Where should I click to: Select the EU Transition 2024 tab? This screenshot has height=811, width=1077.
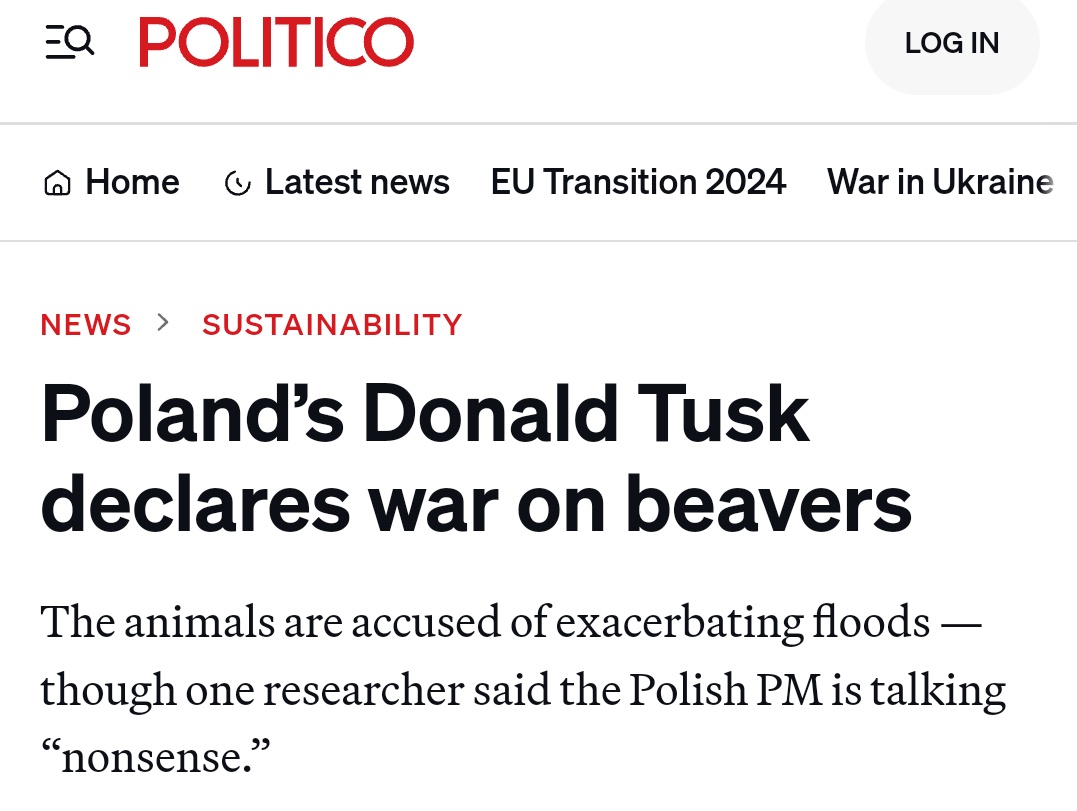pos(638,182)
